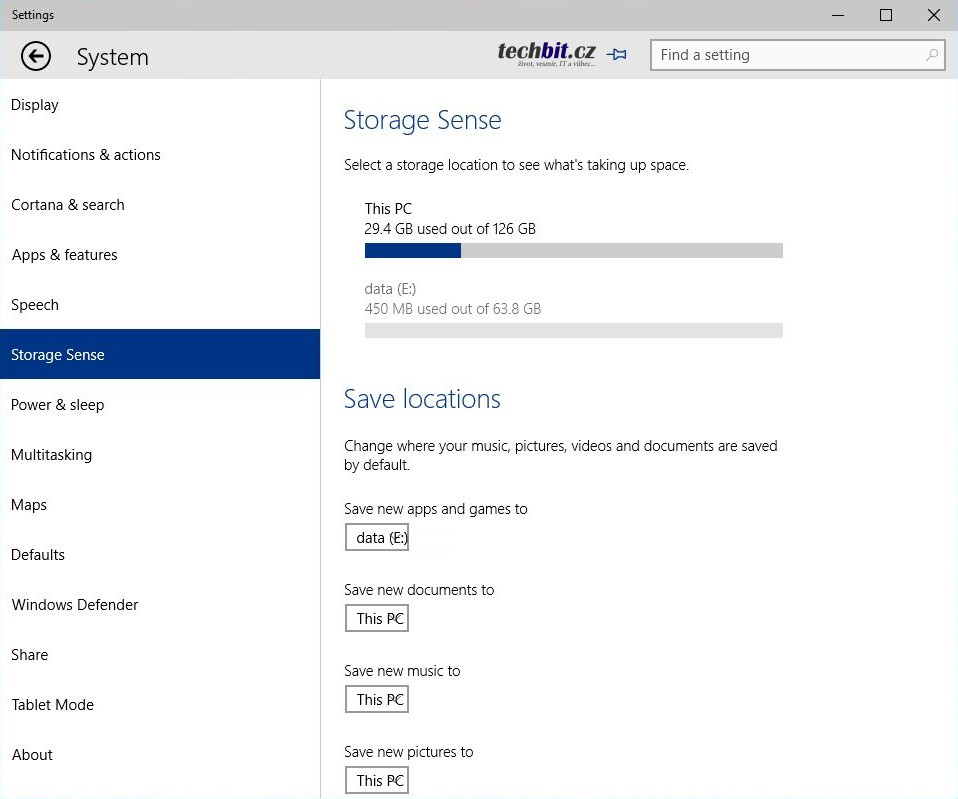Minimize the Settings window

[x=837, y=15]
